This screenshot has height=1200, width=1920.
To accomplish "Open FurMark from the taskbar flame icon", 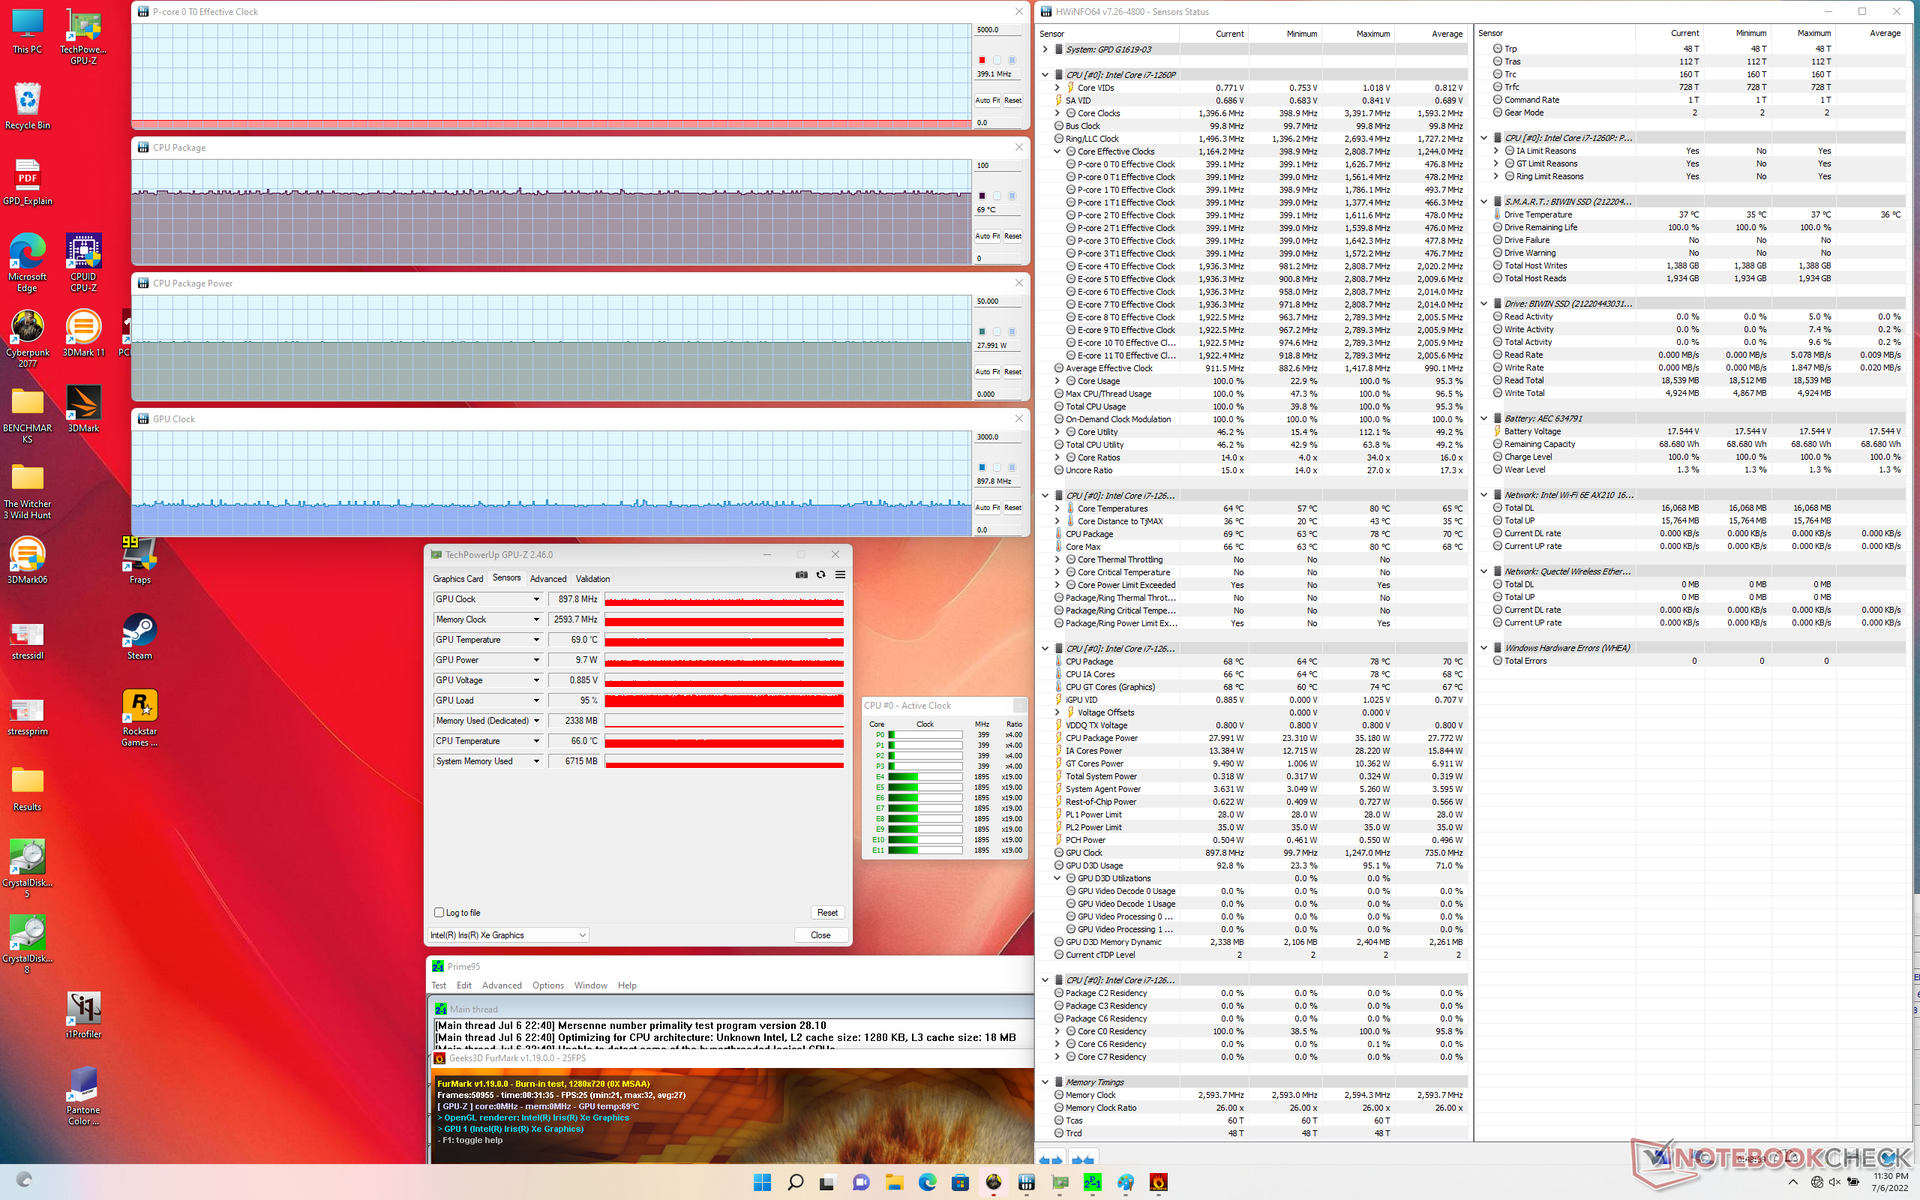I will point(1158,1182).
